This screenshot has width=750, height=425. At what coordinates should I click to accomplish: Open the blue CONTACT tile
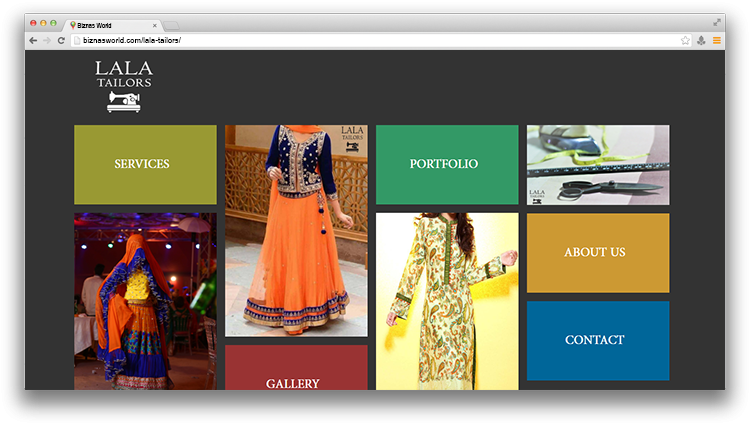click(x=598, y=340)
